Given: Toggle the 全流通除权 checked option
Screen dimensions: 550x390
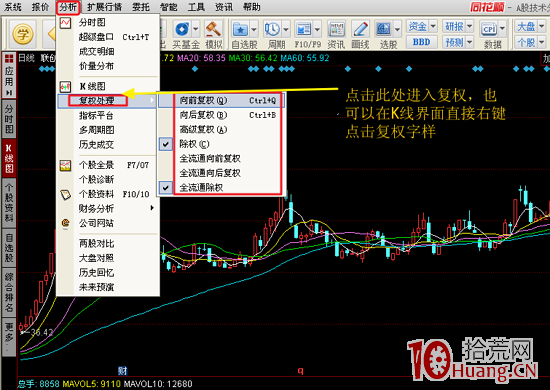Looking at the screenshot, I should point(201,188).
